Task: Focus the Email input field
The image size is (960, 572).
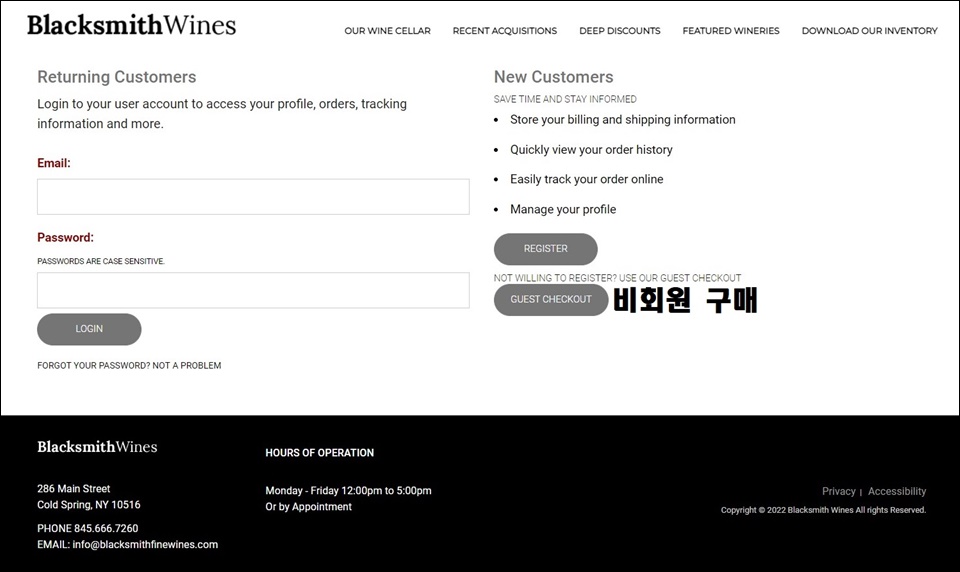Action: pyautogui.click(x=253, y=197)
